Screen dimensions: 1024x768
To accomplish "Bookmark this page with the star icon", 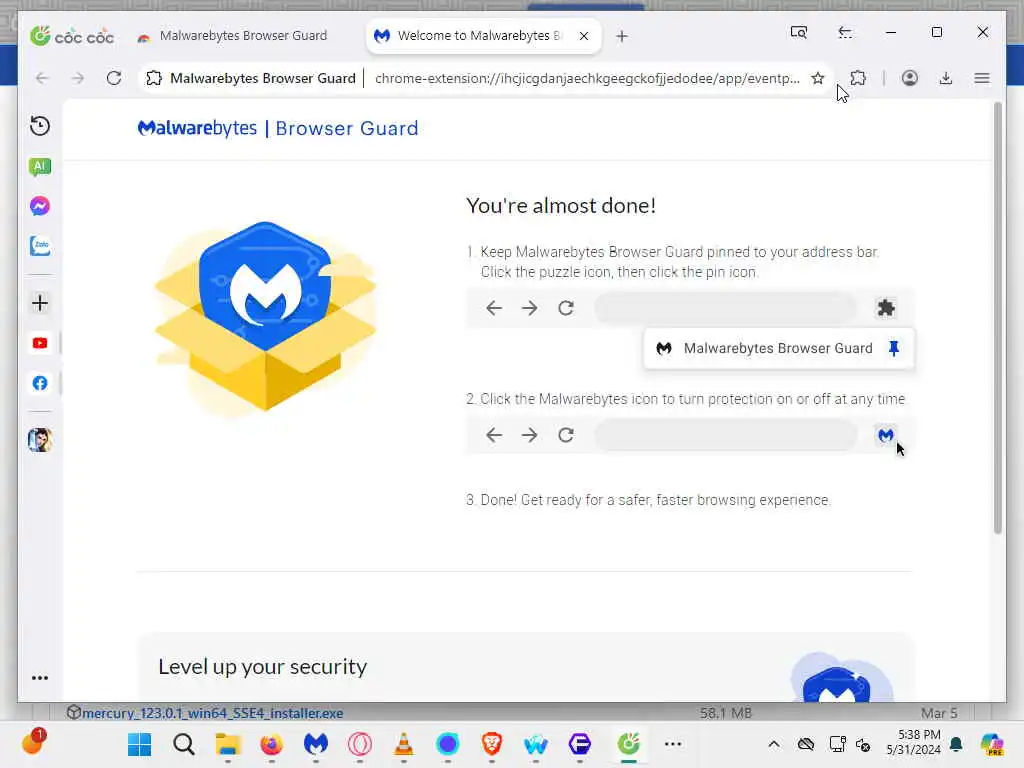I will pyautogui.click(x=818, y=78).
